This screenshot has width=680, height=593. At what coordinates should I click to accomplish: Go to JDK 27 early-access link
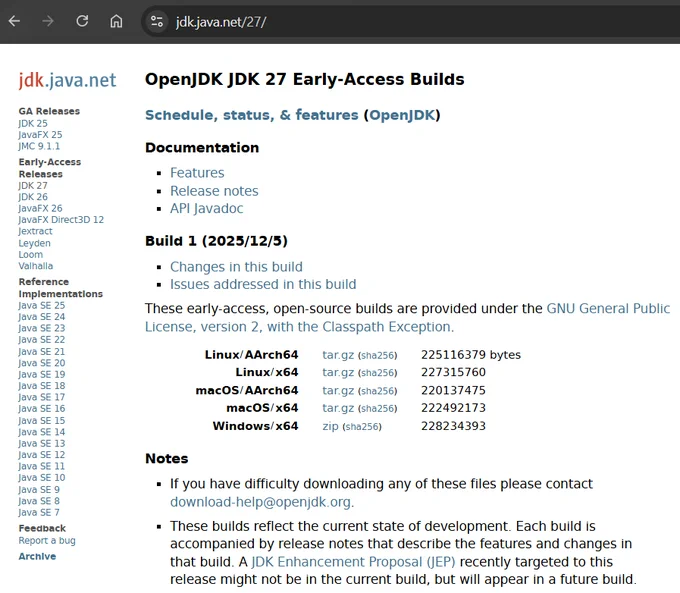(x=33, y=186)
